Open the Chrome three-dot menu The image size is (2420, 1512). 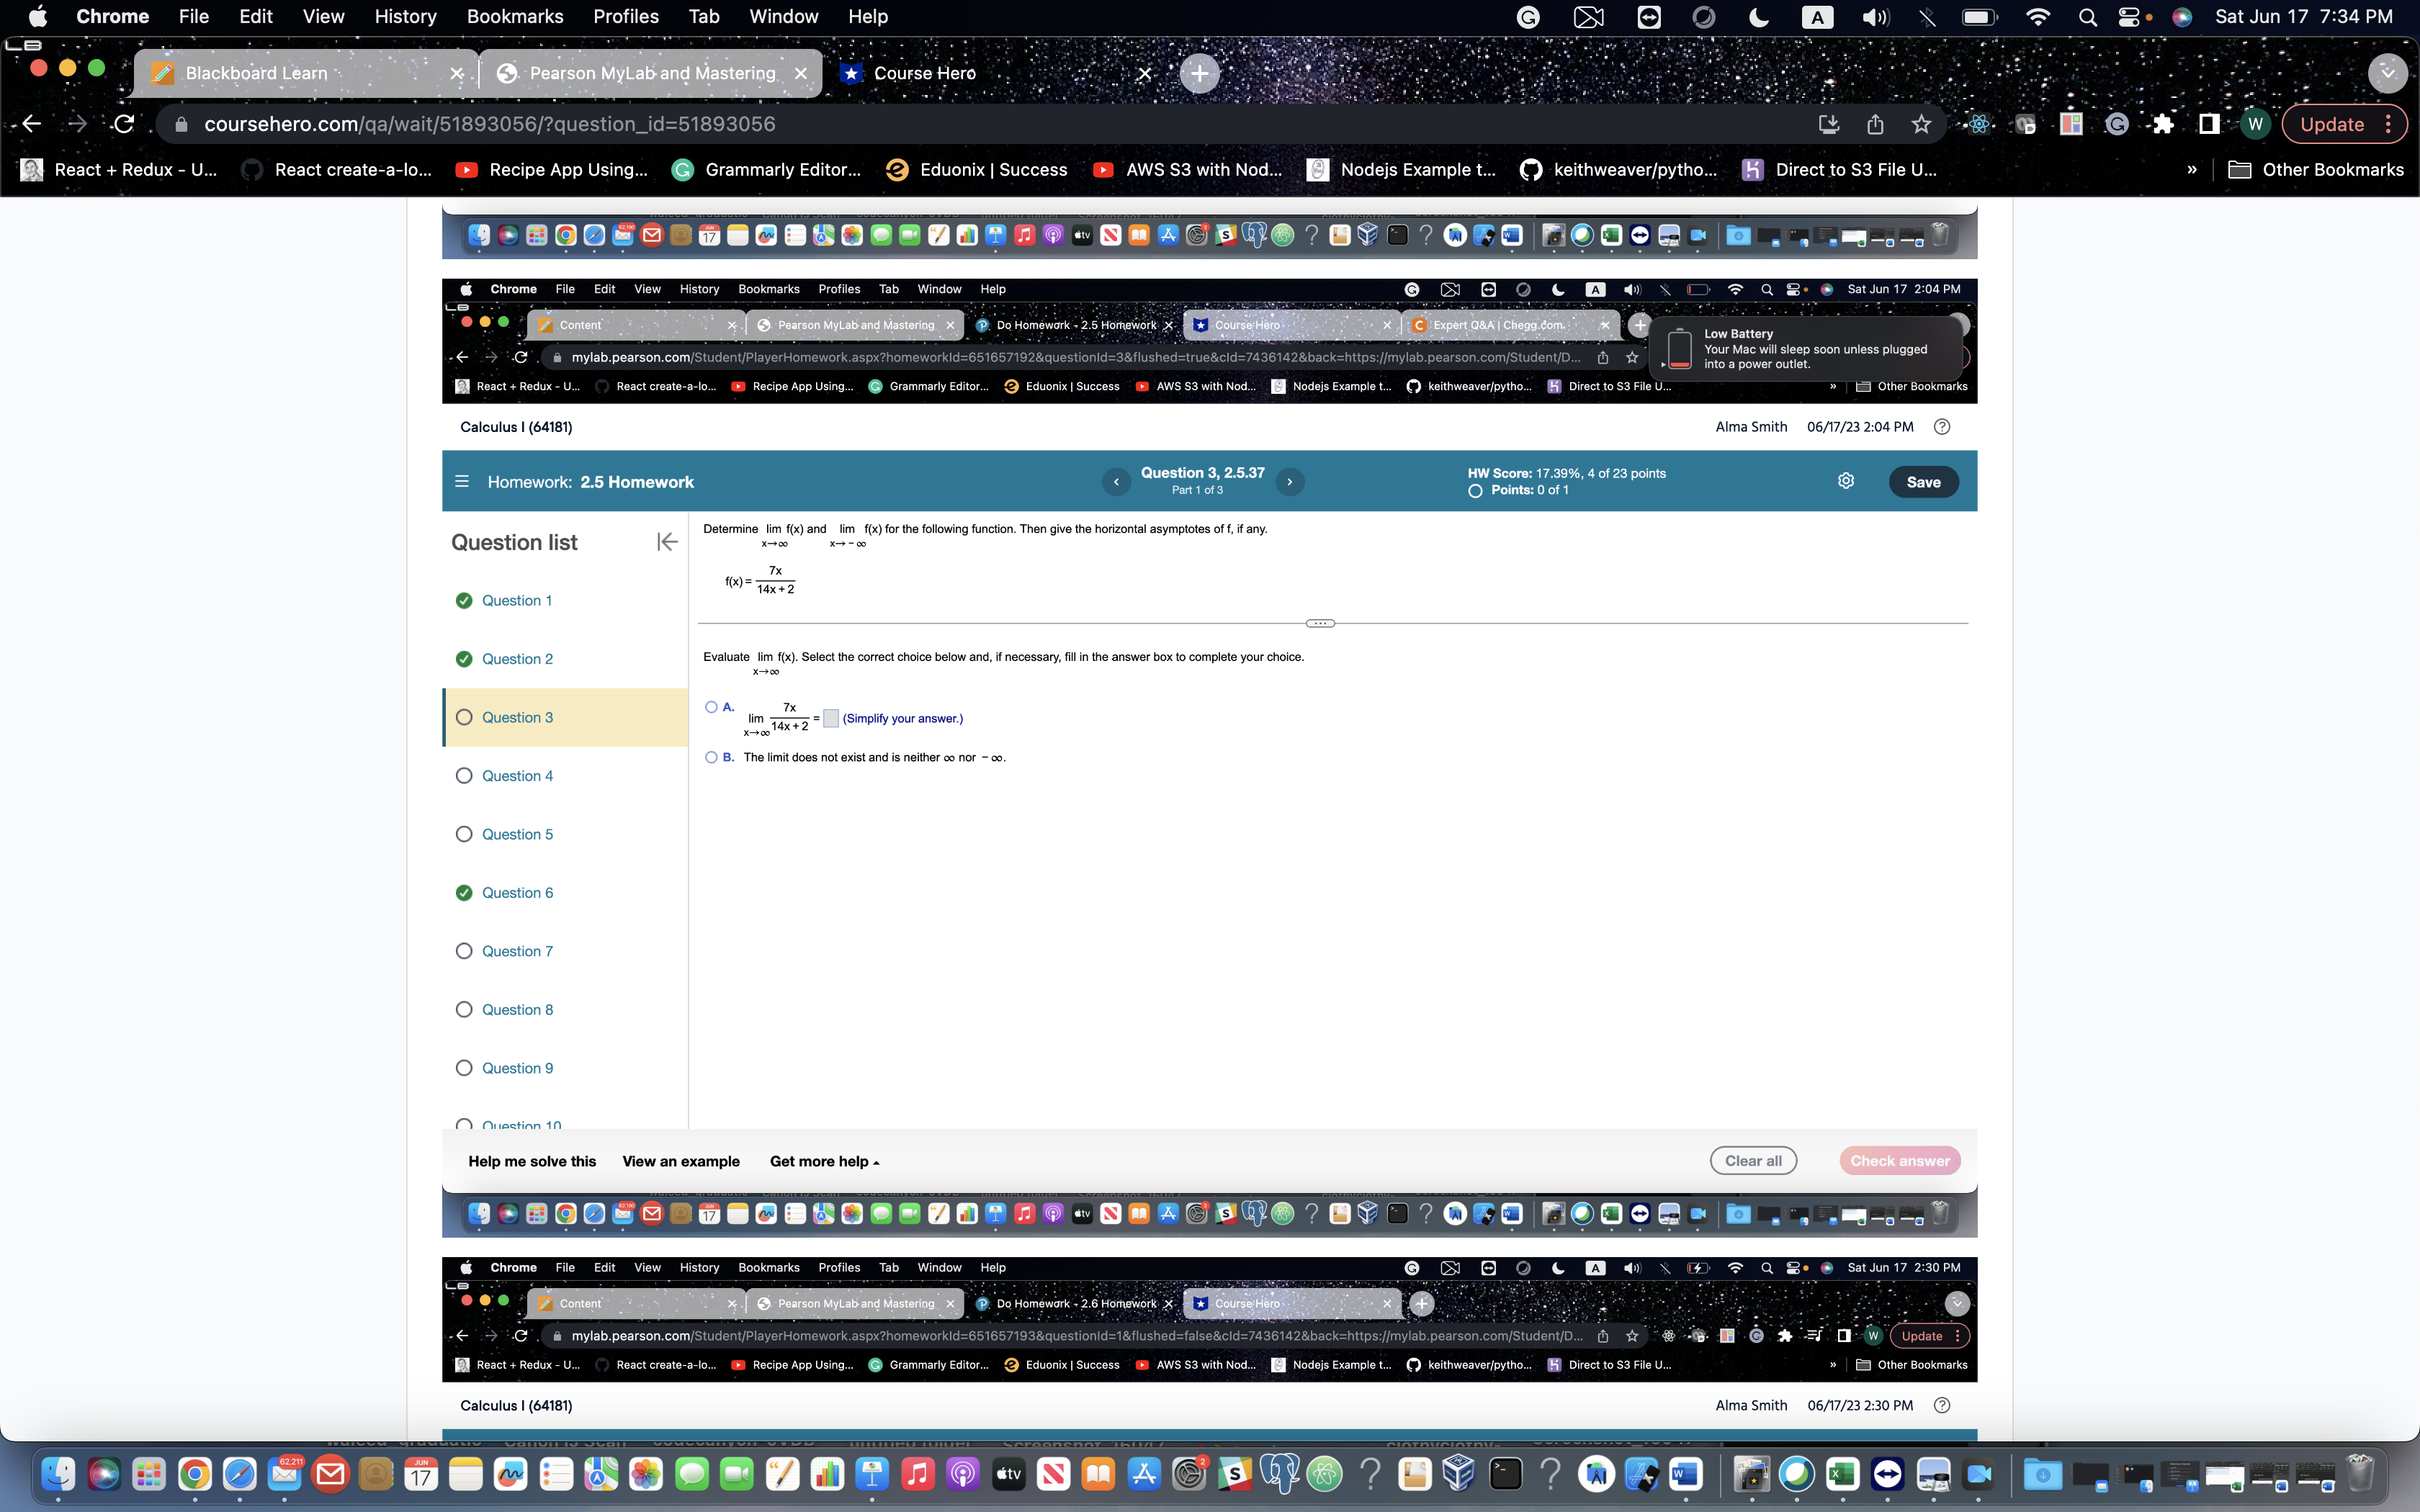pyautogui.click(x=2389, y=124)
